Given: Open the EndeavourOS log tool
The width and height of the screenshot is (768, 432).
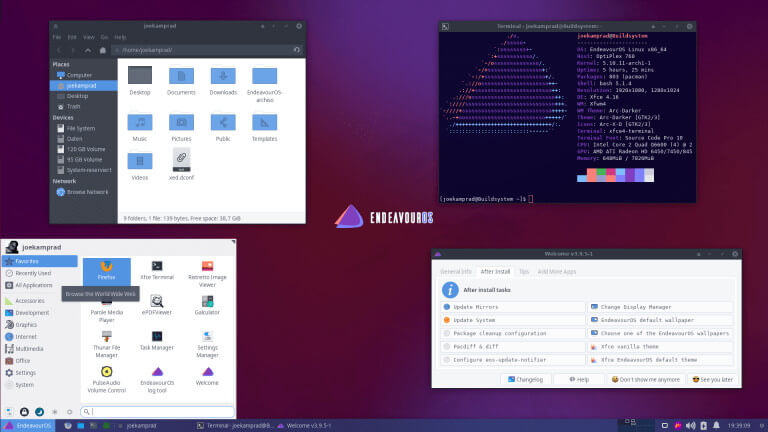Looking at the screenshot, I should point(157,380).
